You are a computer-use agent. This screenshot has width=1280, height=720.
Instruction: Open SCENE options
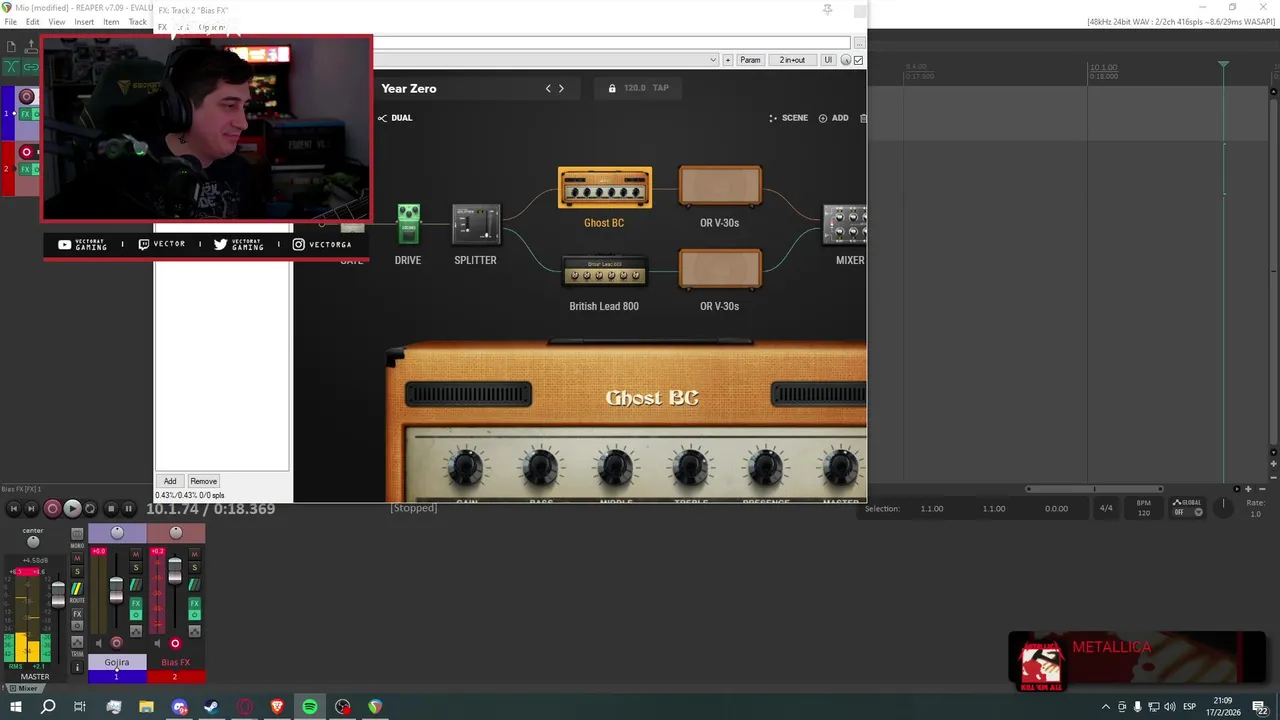(x=788, y=118)
